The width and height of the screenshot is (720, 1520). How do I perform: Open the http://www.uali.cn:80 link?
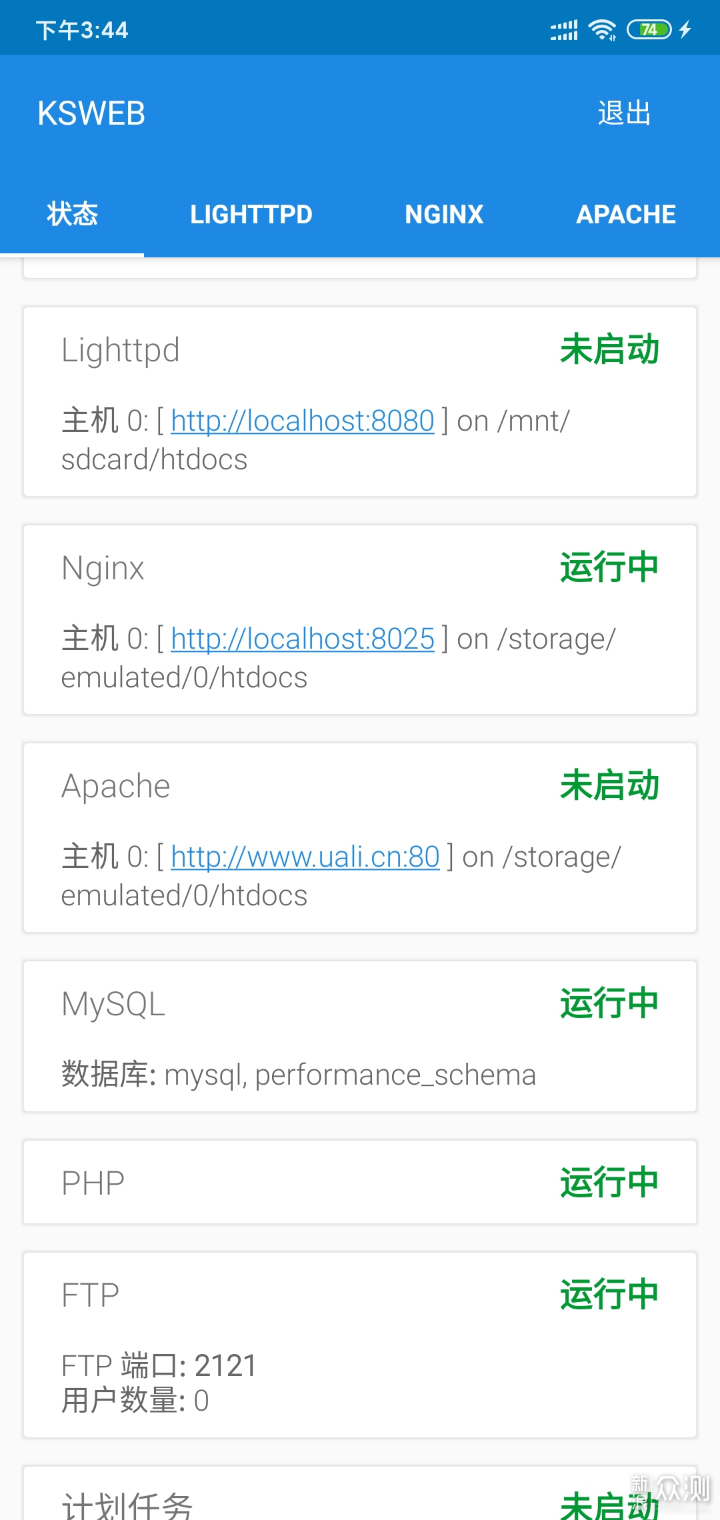coord(305,857)
